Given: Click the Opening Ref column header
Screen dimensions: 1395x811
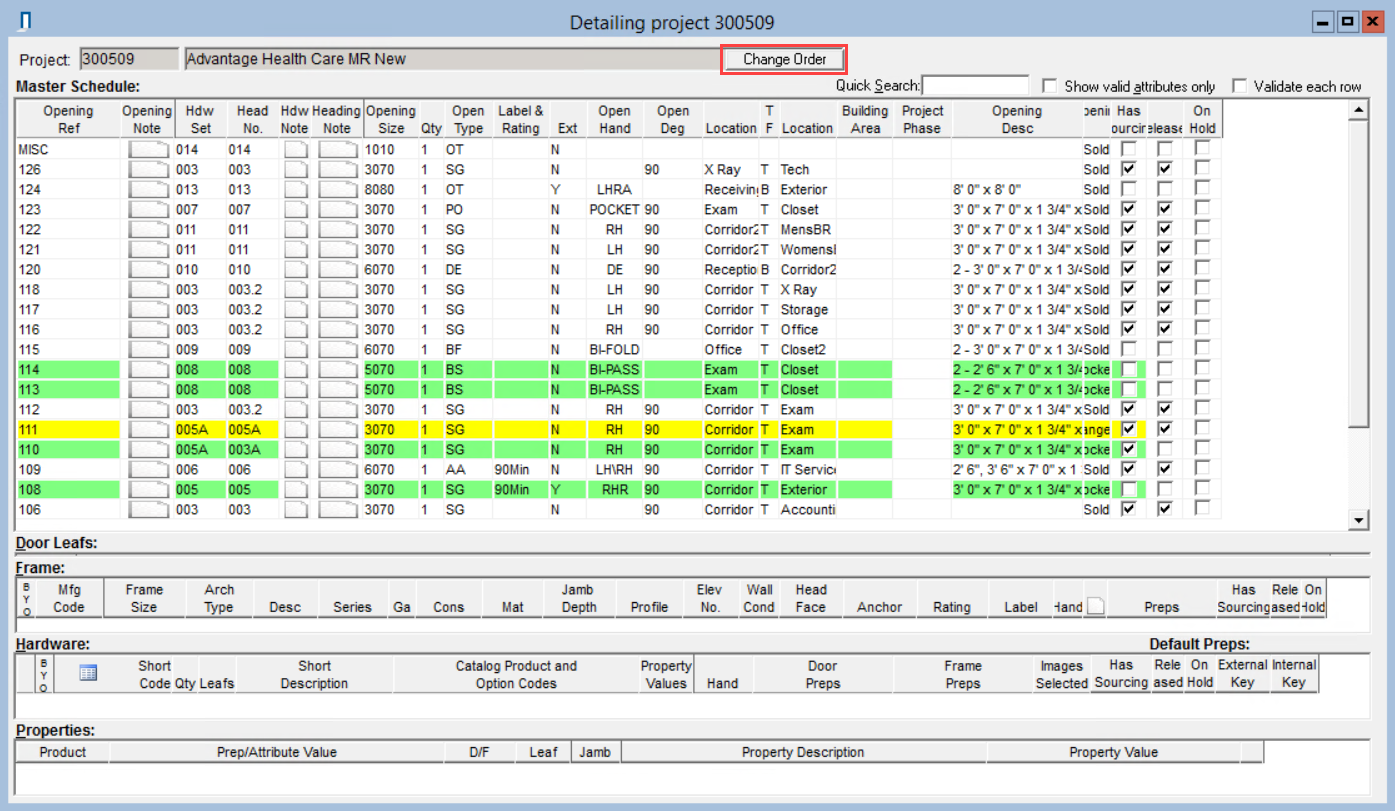Looking at the screenshot, I should point(68,119).
